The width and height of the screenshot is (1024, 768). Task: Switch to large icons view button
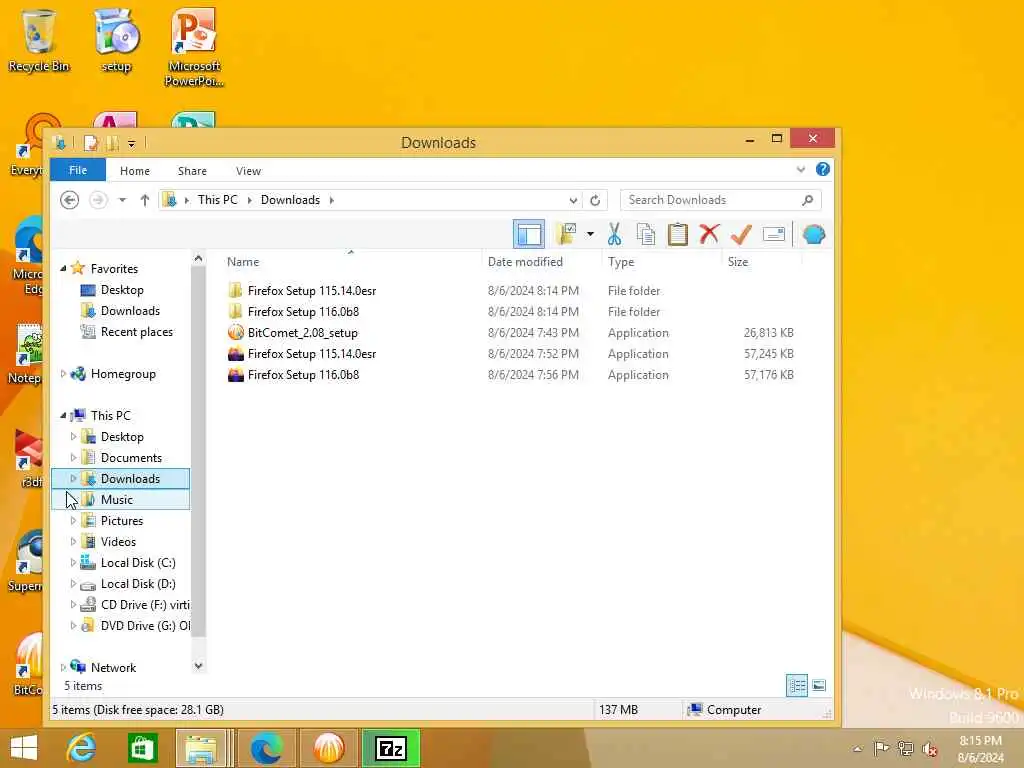coord(819,686)
